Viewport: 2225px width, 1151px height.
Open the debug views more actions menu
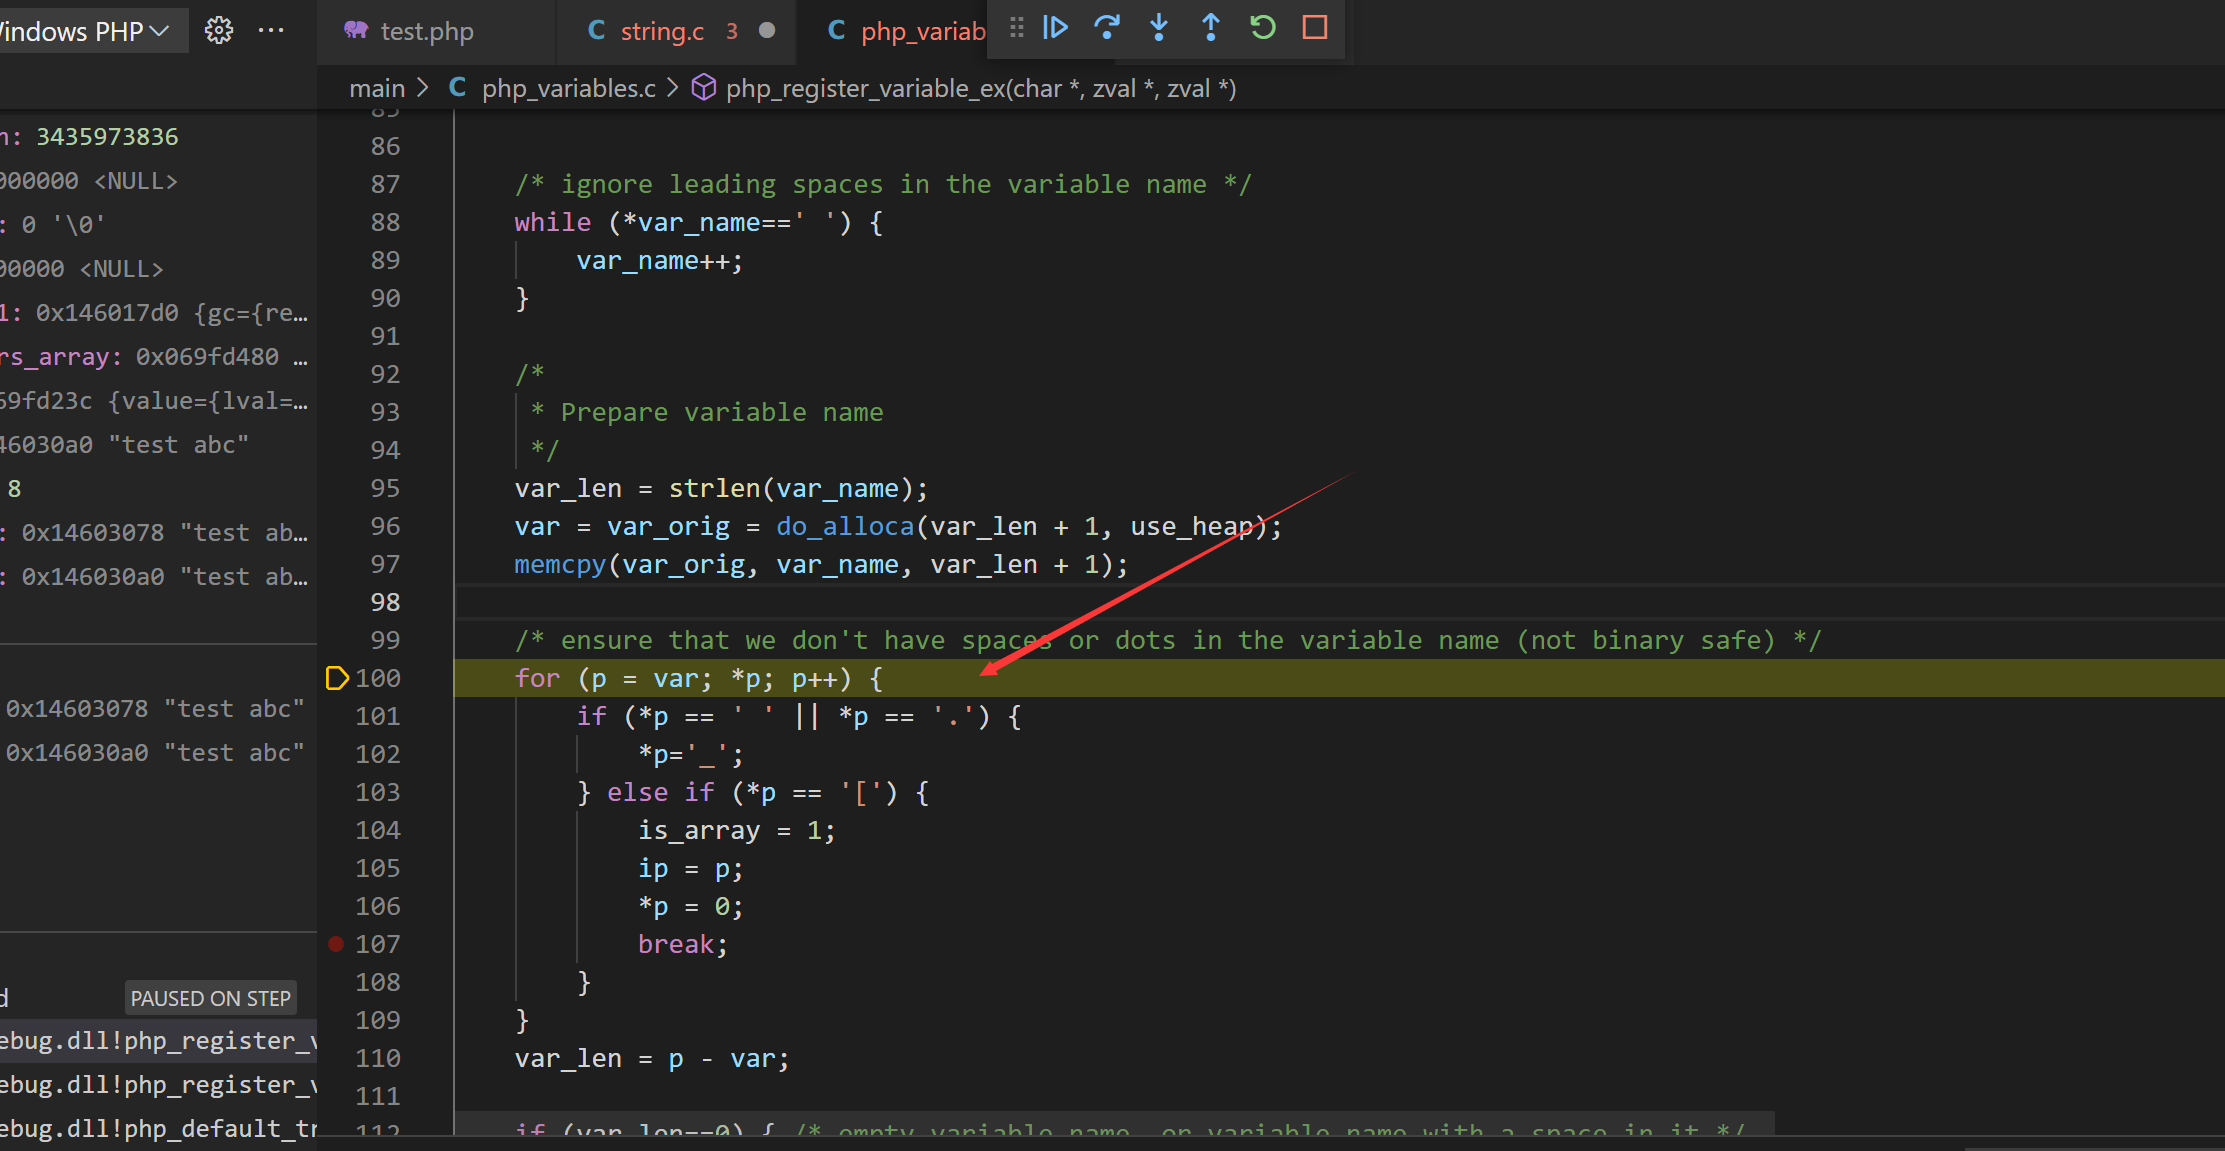click(271, 31)
